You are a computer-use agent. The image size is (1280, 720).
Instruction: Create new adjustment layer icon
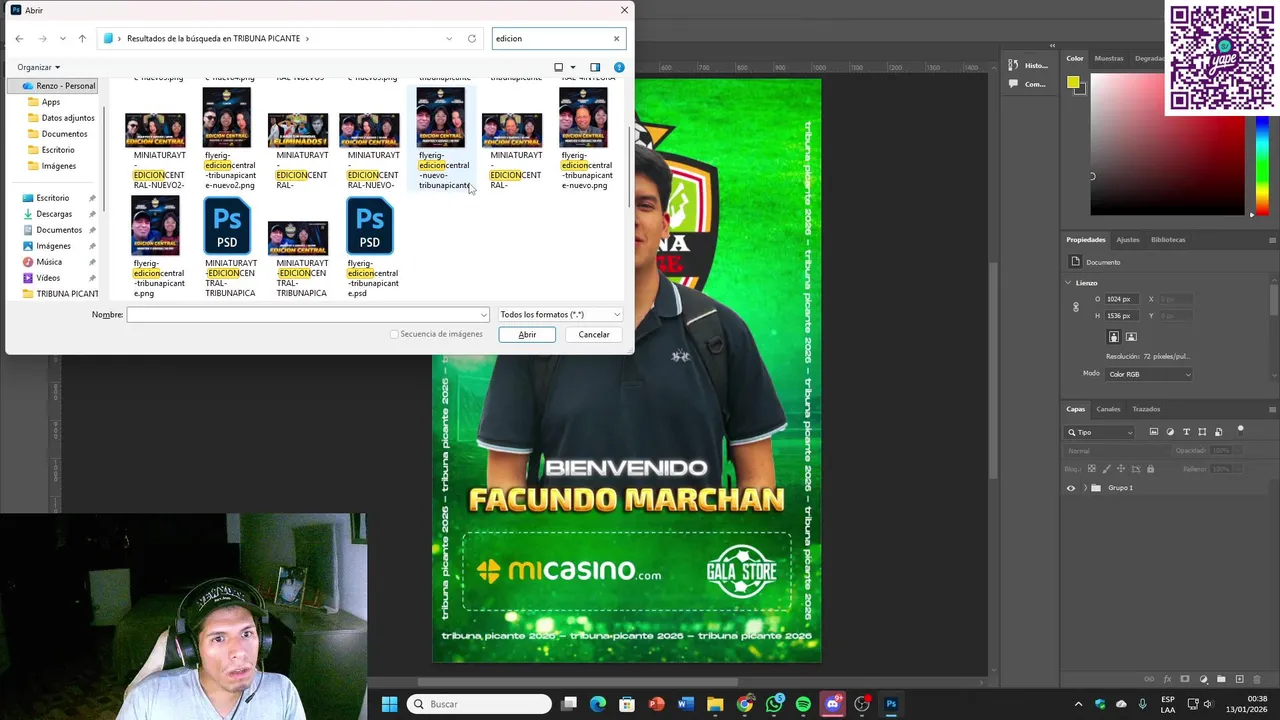[1203, 680]
